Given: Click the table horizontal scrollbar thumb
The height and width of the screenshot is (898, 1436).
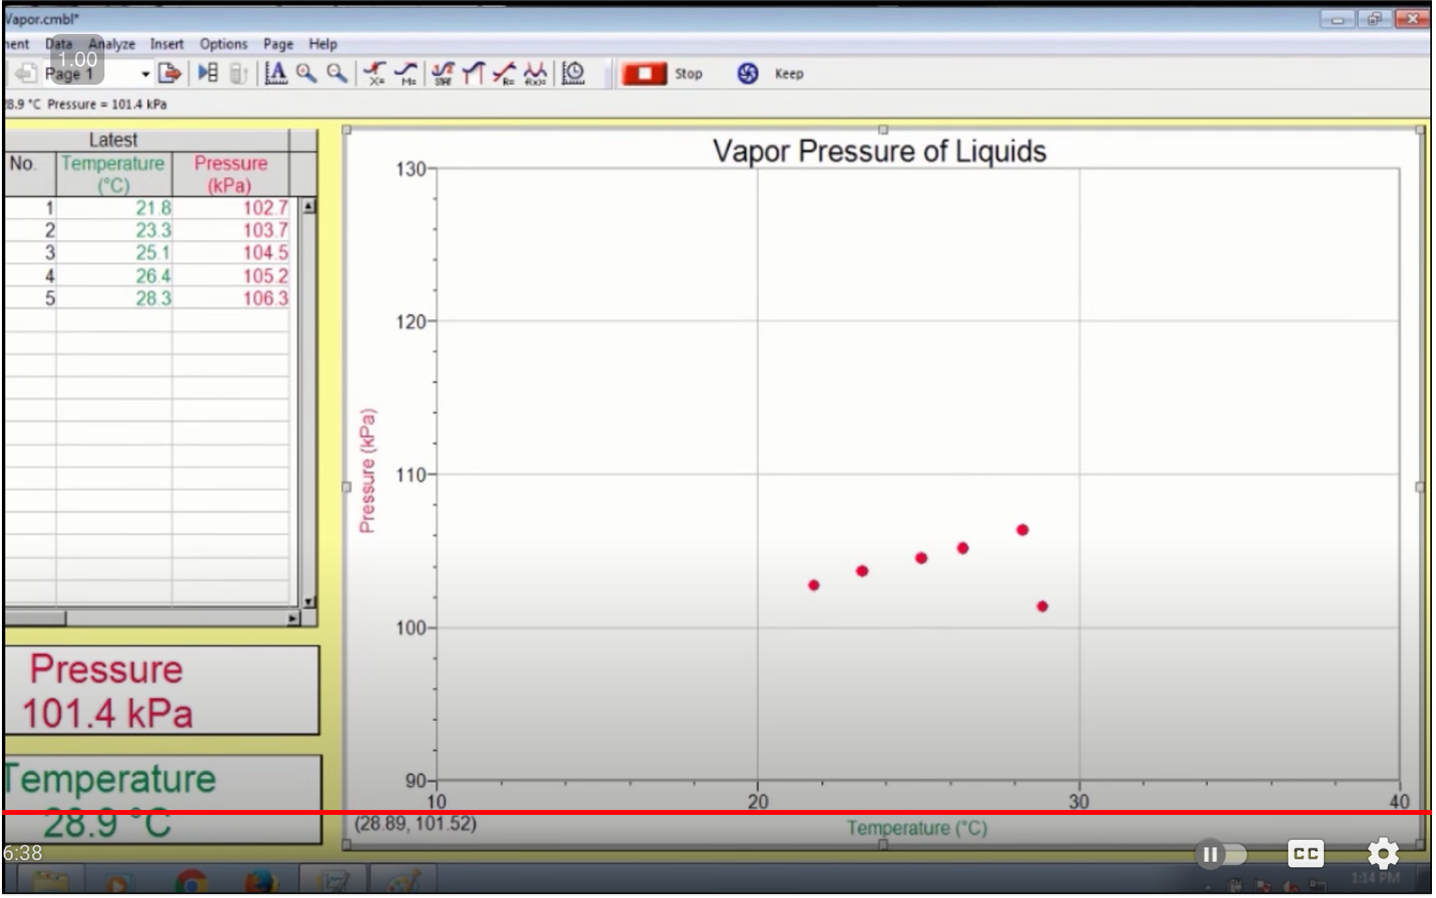Looking at the screenshot, I should coord(35,618).
